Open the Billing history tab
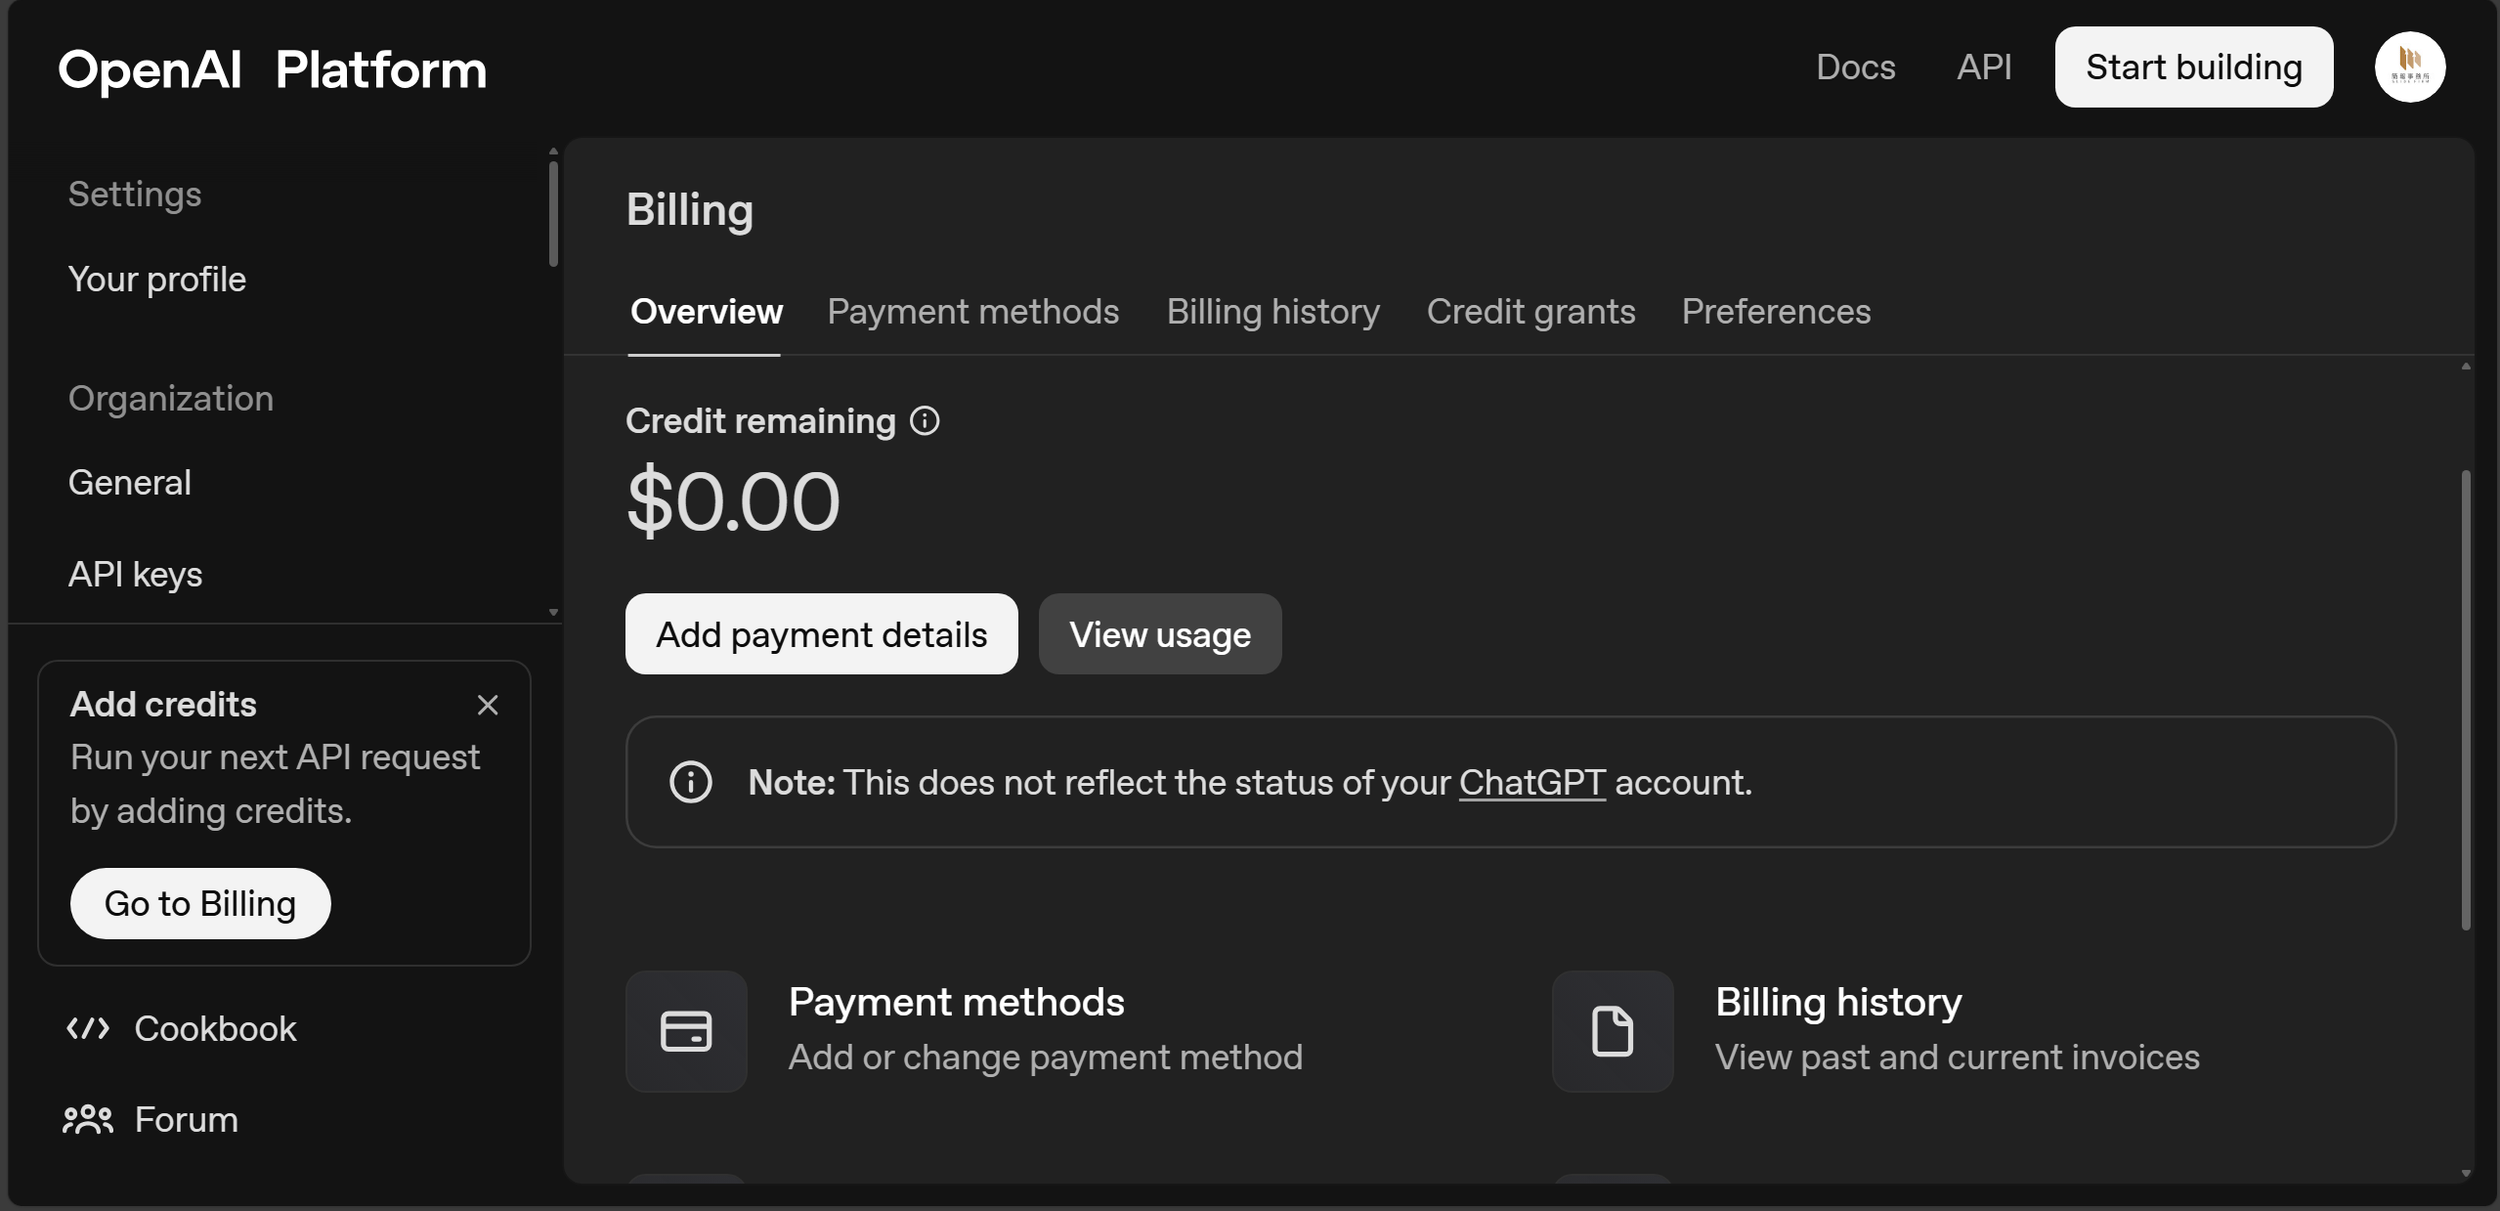2500x1211 pixels. [x=1272, y=312]
